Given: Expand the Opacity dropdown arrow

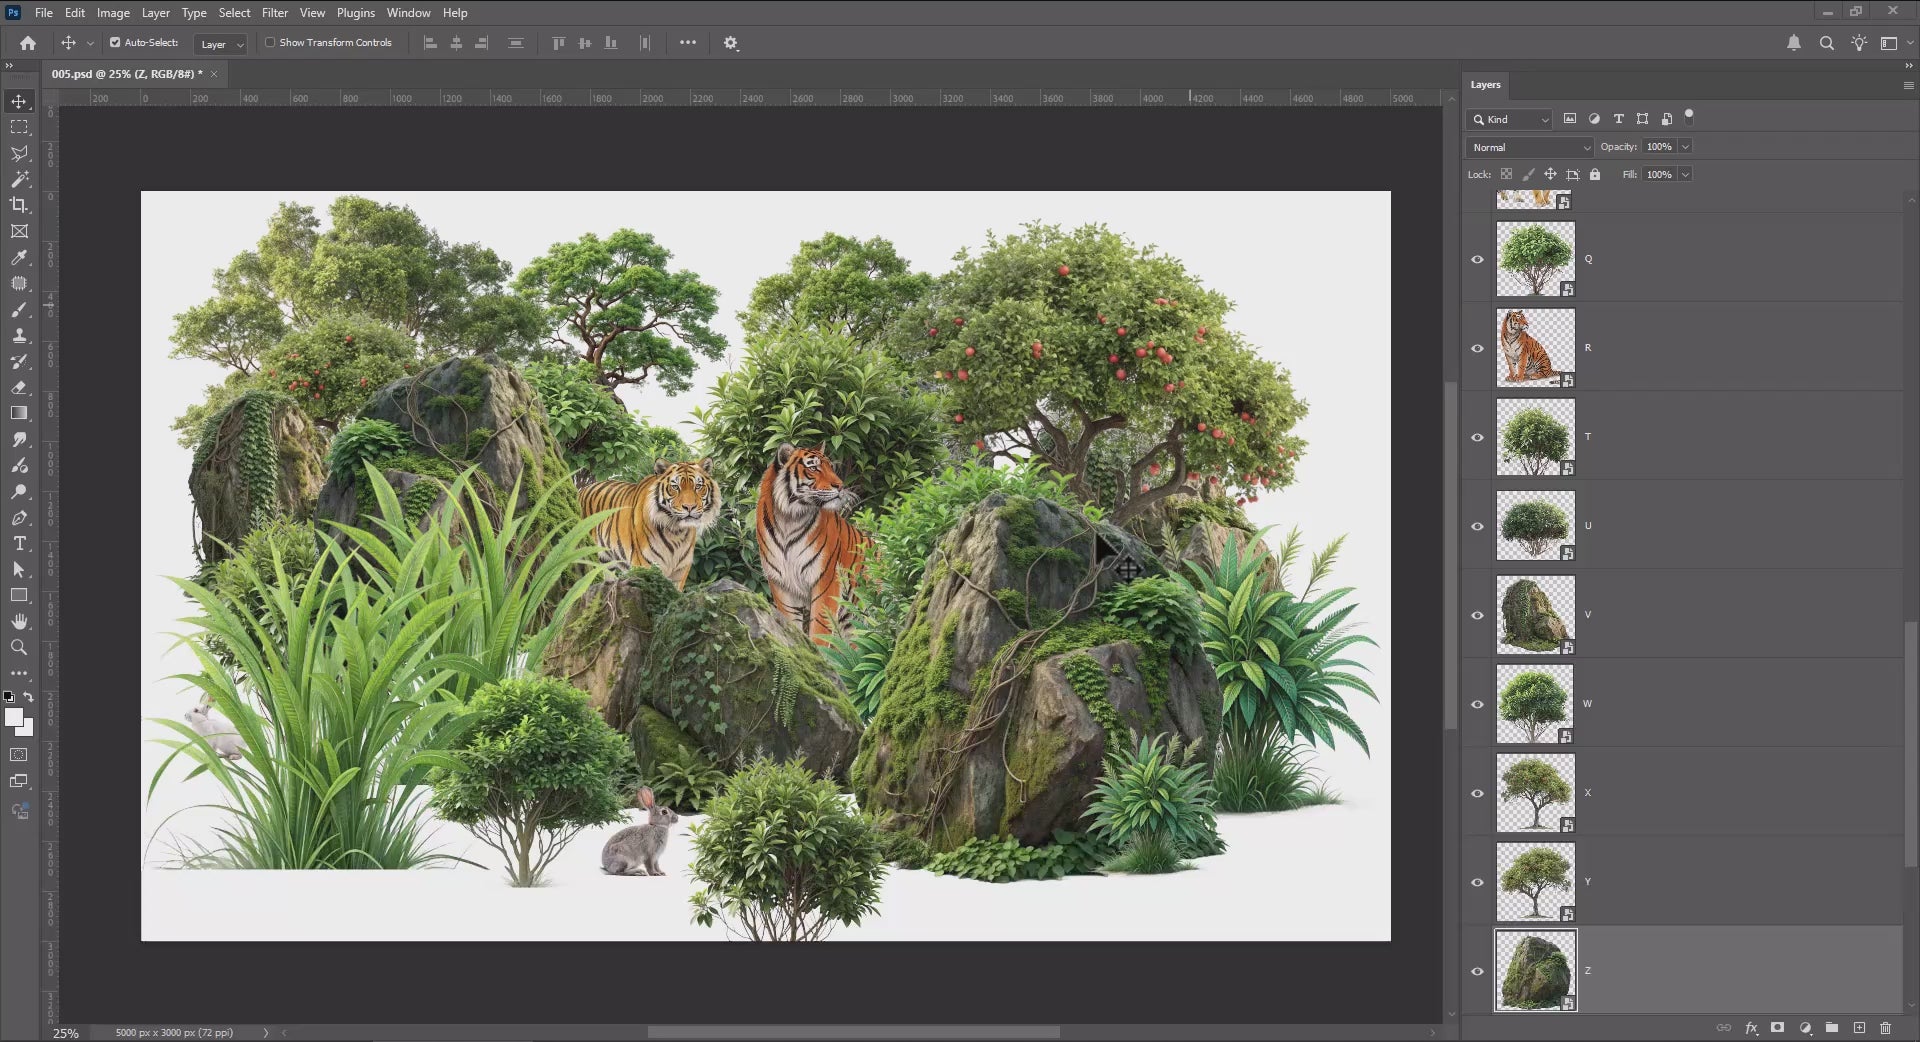Looking at the screenshot, I should click(1686, 147).
